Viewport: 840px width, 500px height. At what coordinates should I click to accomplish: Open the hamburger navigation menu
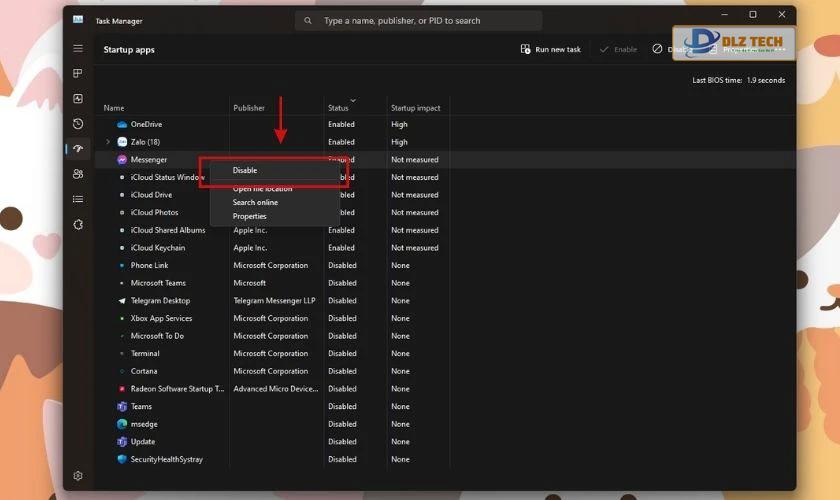tap(78, 49)
